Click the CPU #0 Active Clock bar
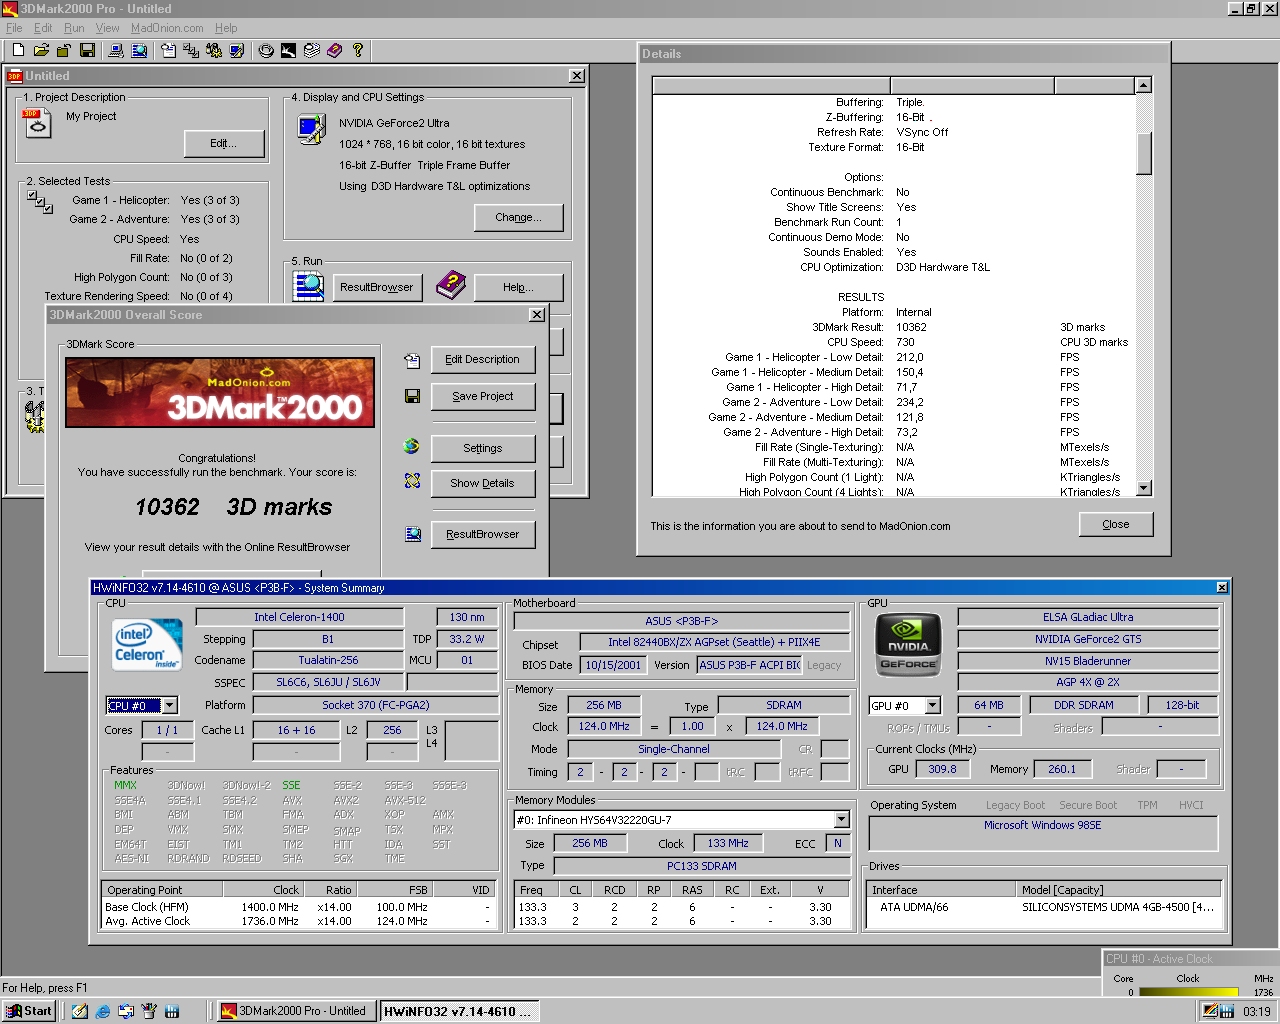Screen dimensions: 1280x1024 click(1190, 993)
